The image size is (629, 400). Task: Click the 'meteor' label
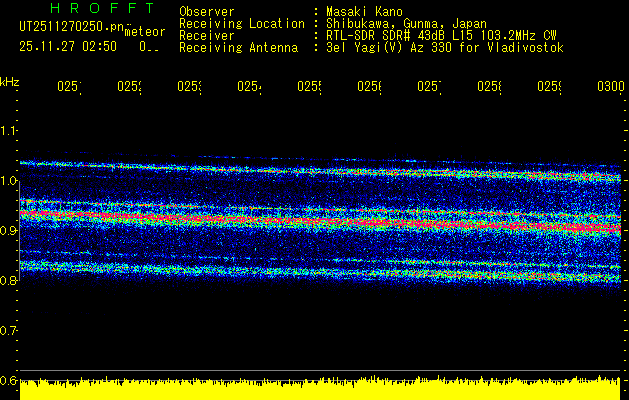pos(145,32)
